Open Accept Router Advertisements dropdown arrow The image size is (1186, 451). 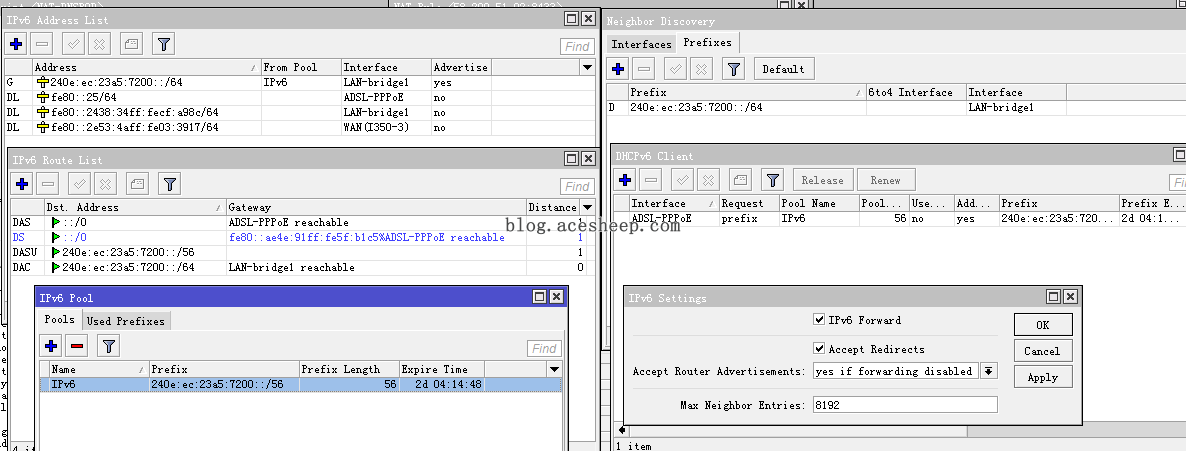(989, 371)
